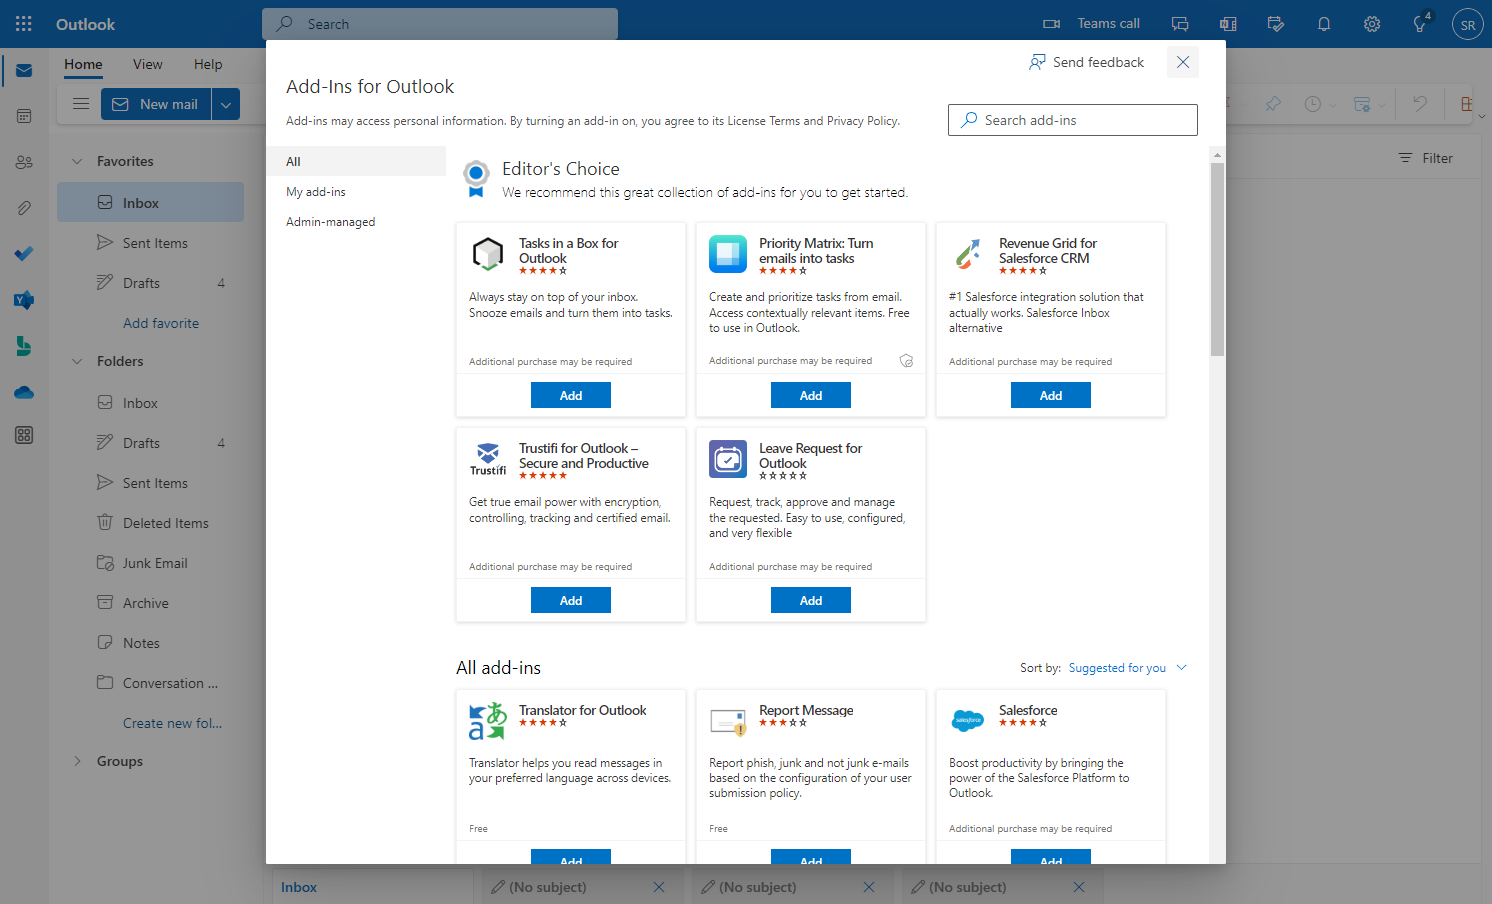Open the Calendar icon in left rail

coord(24,116)
